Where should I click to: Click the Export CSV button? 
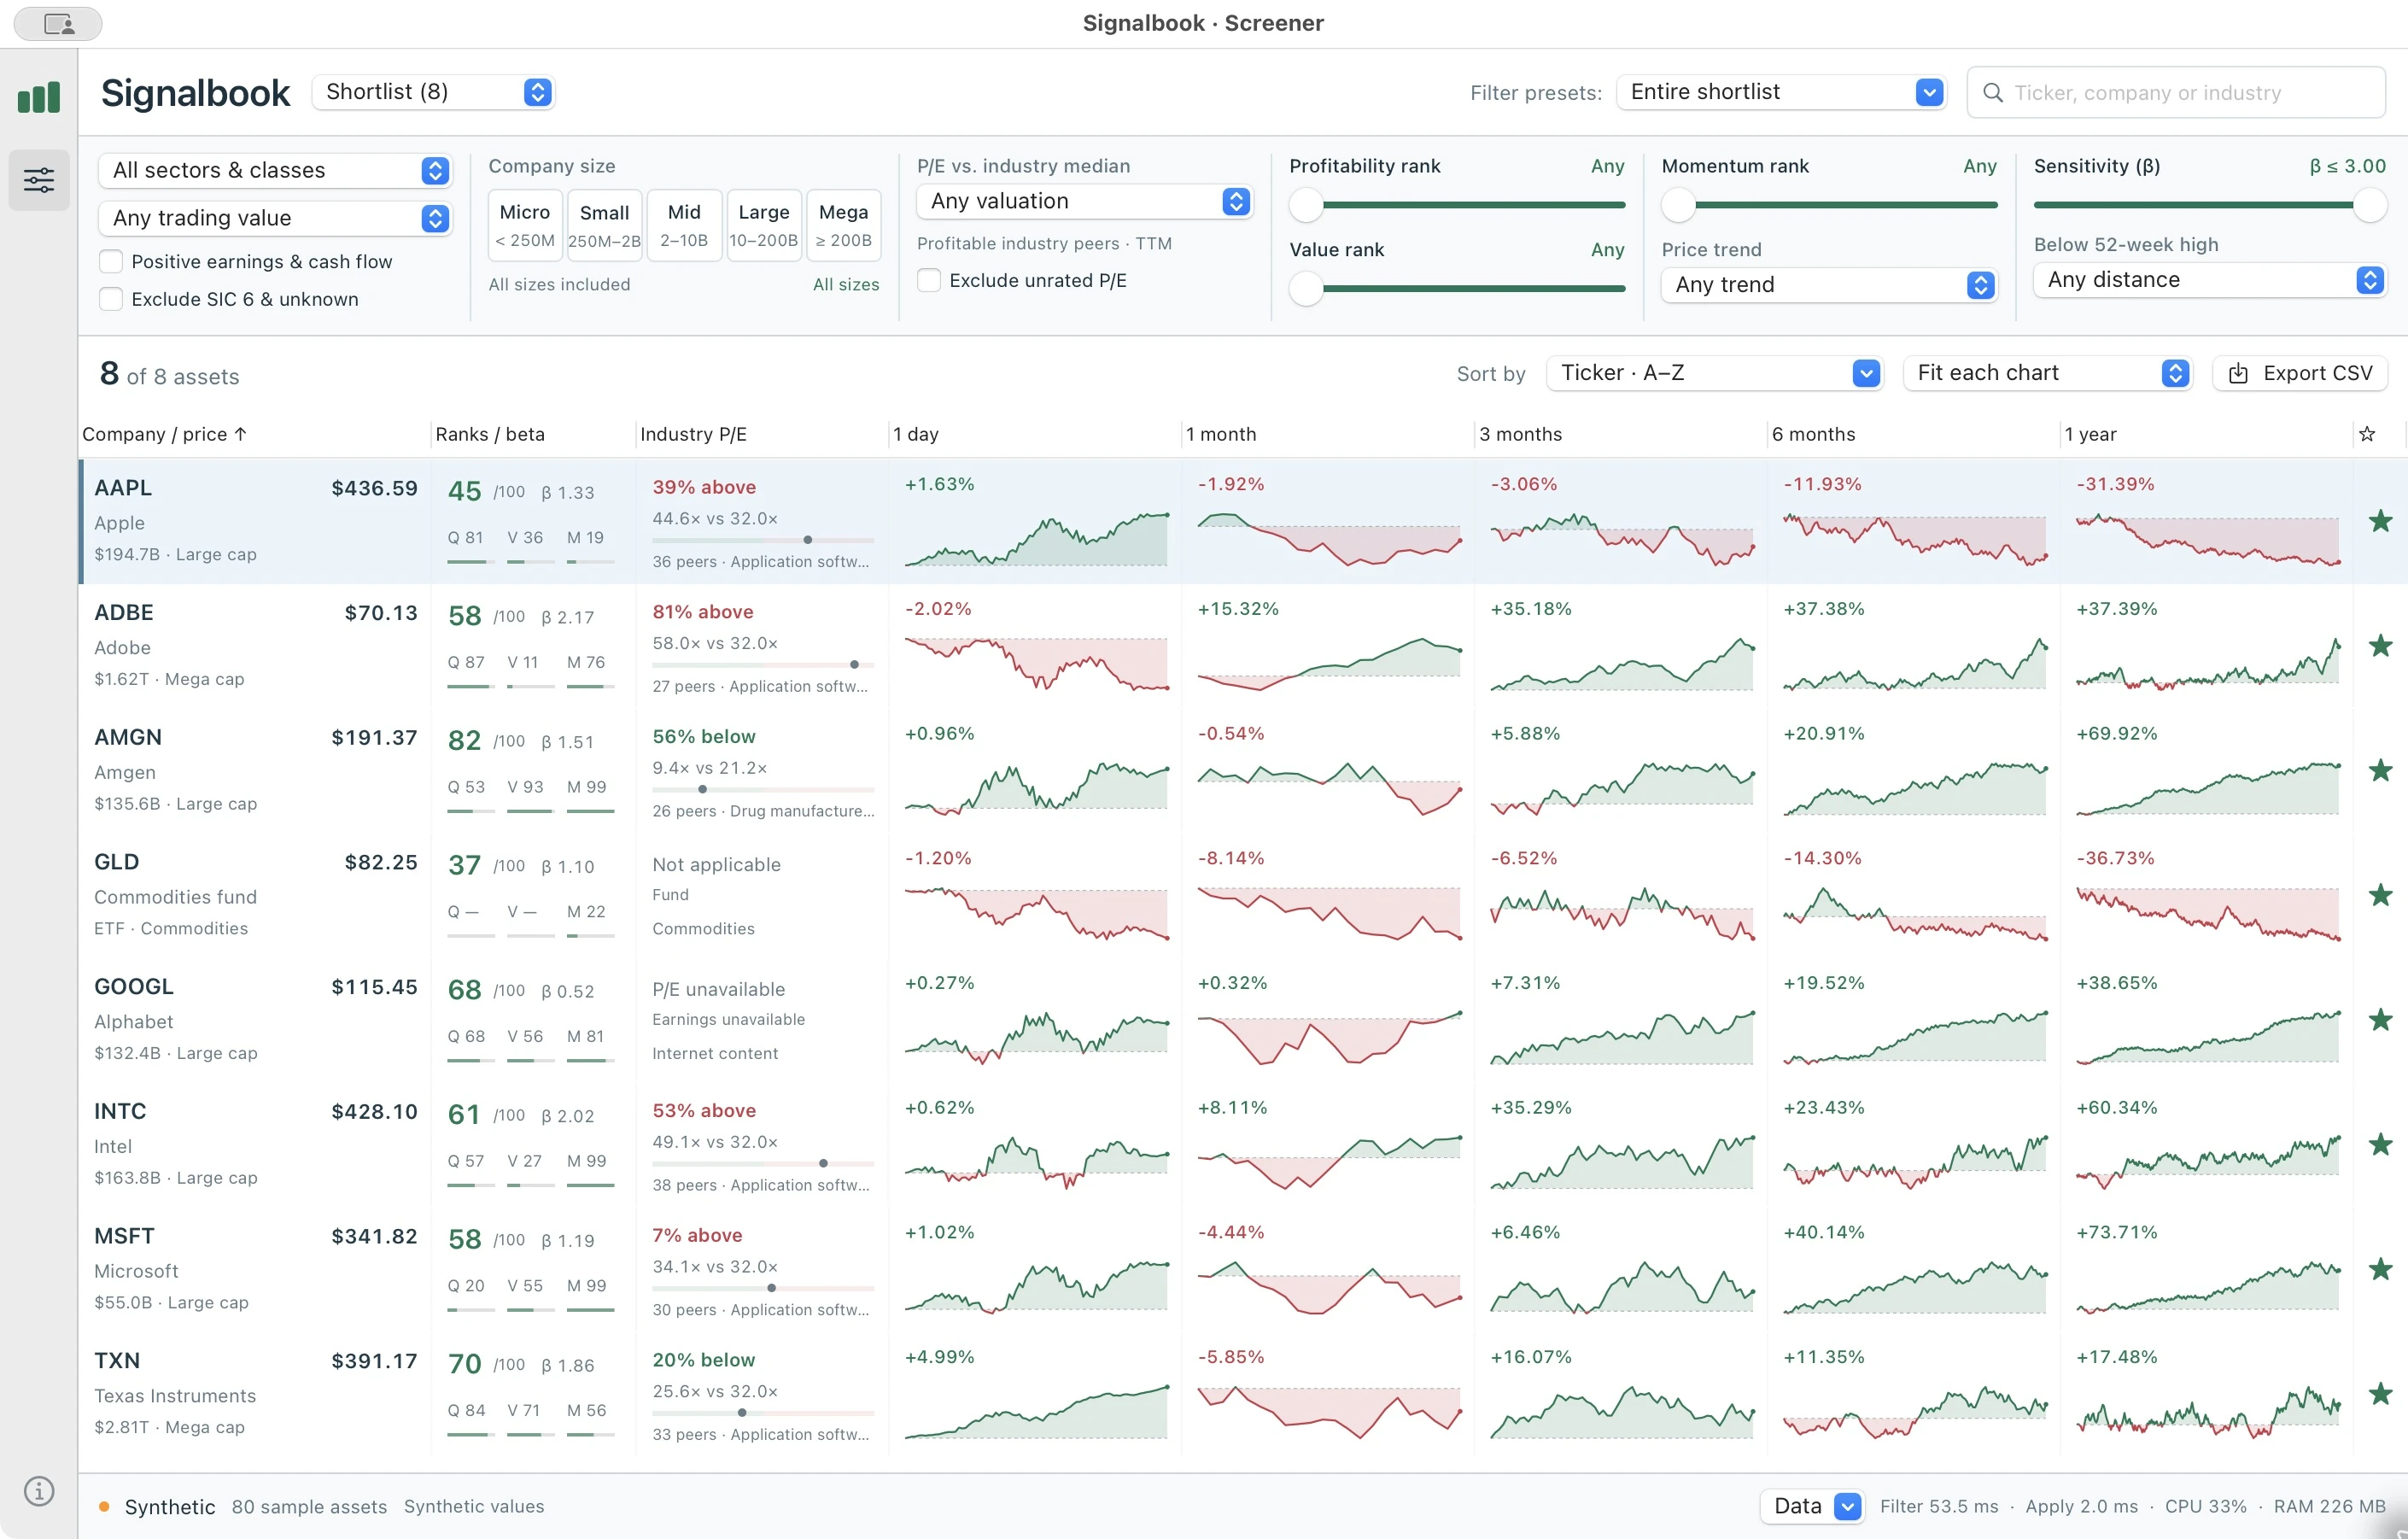[2299, 374]
